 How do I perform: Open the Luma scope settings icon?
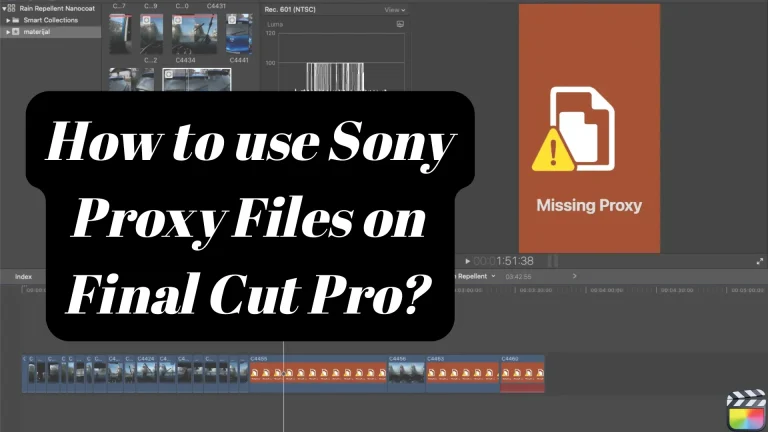400,24
